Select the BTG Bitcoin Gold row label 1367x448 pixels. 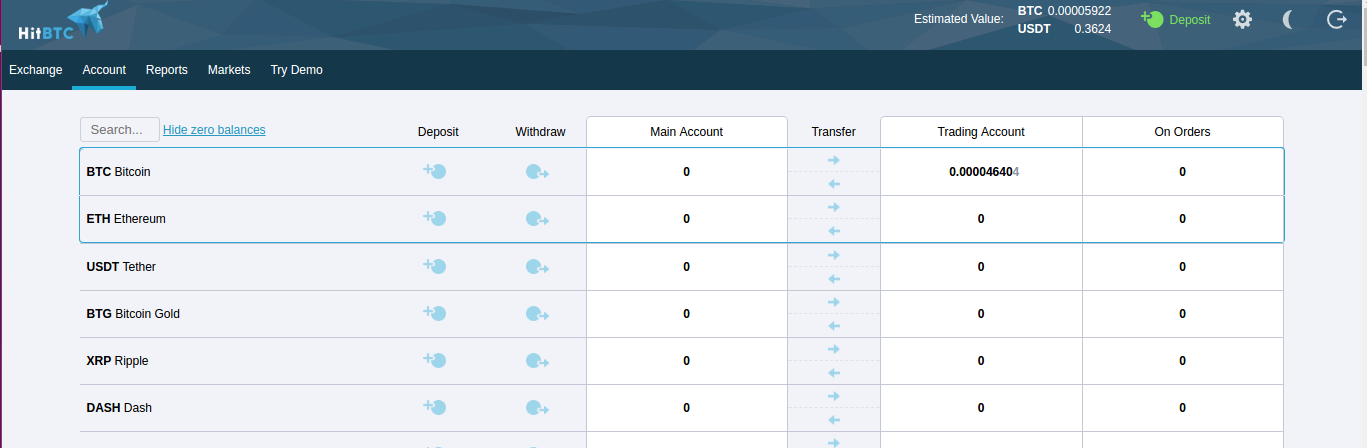click(133, 314)
